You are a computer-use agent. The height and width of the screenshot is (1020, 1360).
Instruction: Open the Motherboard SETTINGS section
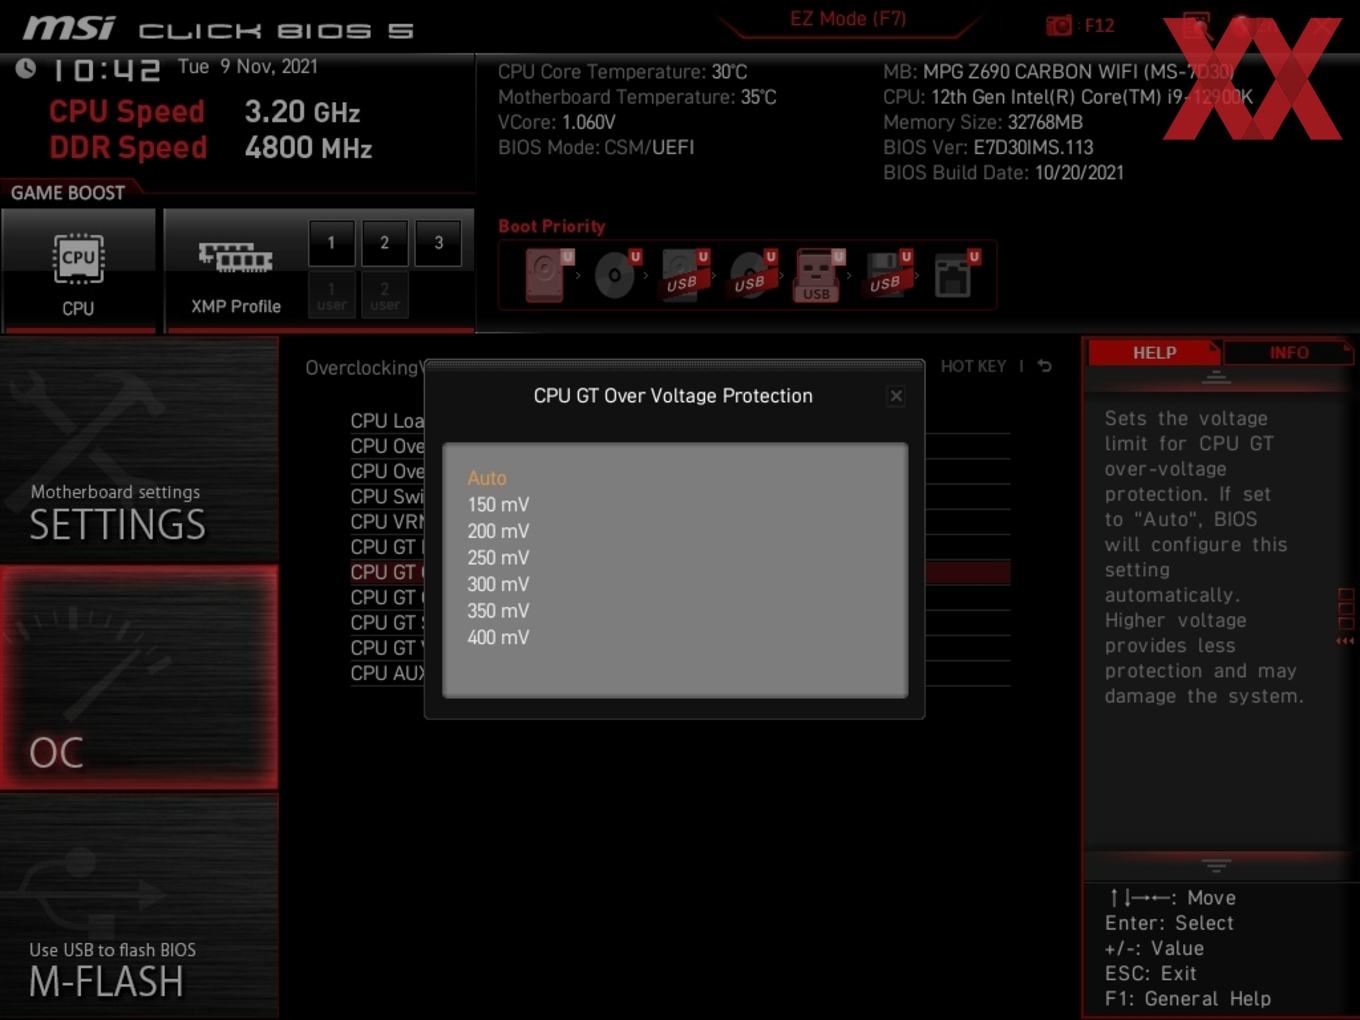[139, 450]
